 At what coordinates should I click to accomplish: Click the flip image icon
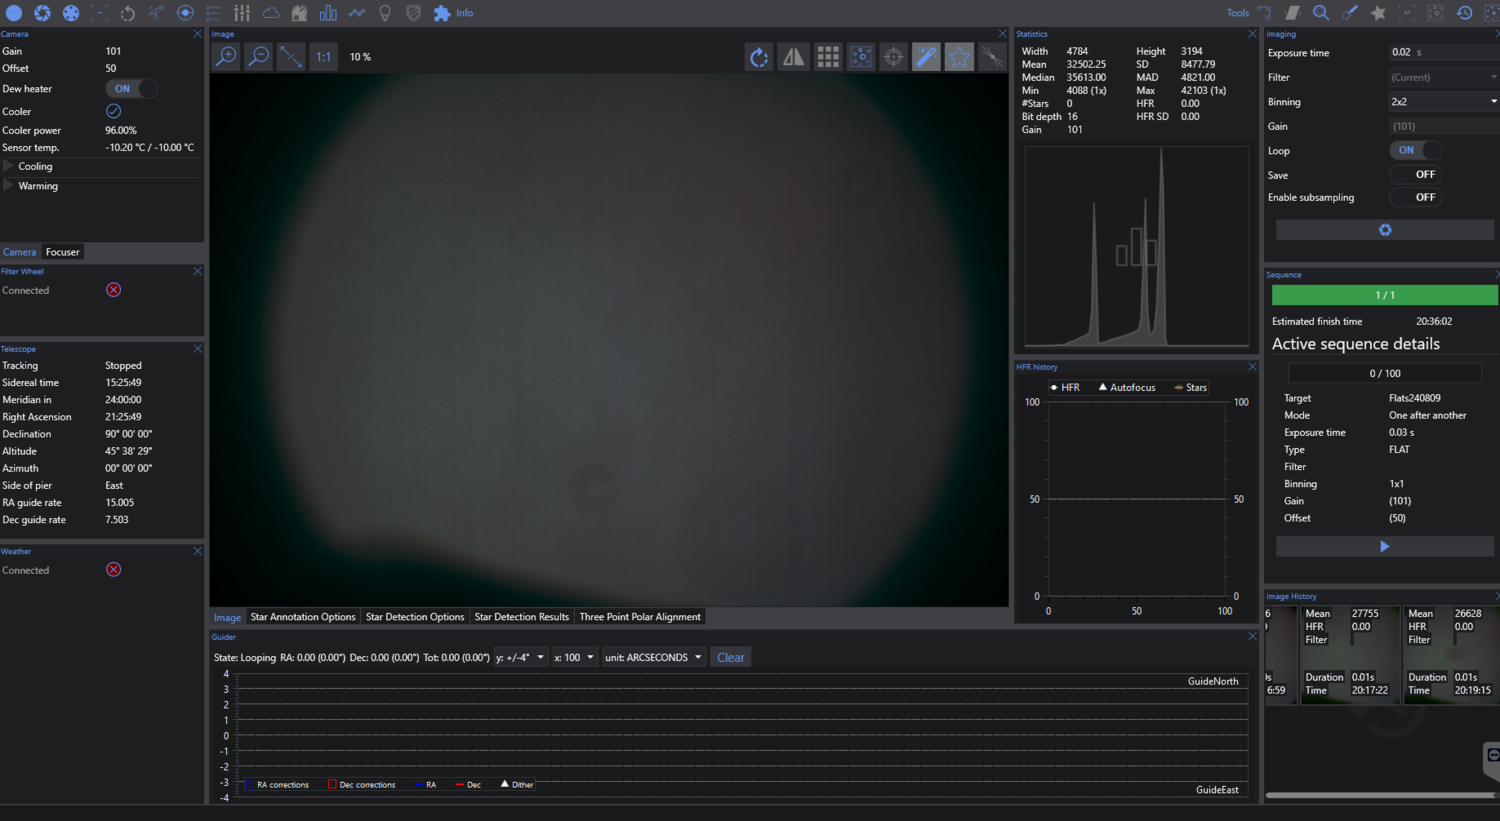(793, 57)
